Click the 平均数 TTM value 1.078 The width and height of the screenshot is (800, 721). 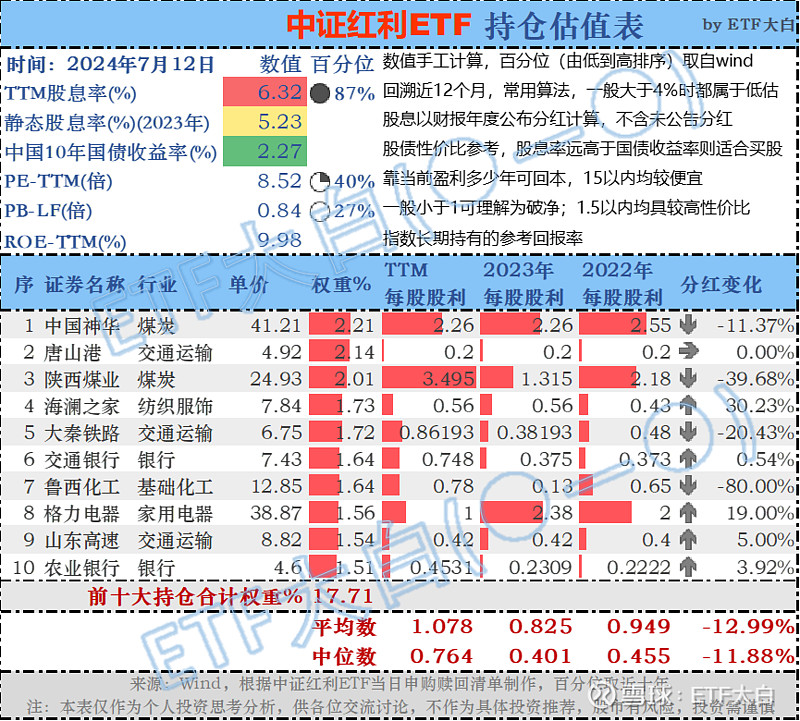442,626
